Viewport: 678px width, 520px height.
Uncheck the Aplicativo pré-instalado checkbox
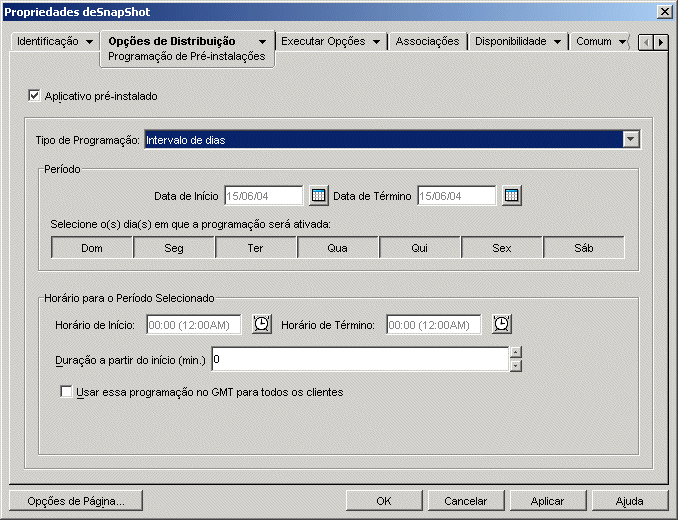click(35, 96)
